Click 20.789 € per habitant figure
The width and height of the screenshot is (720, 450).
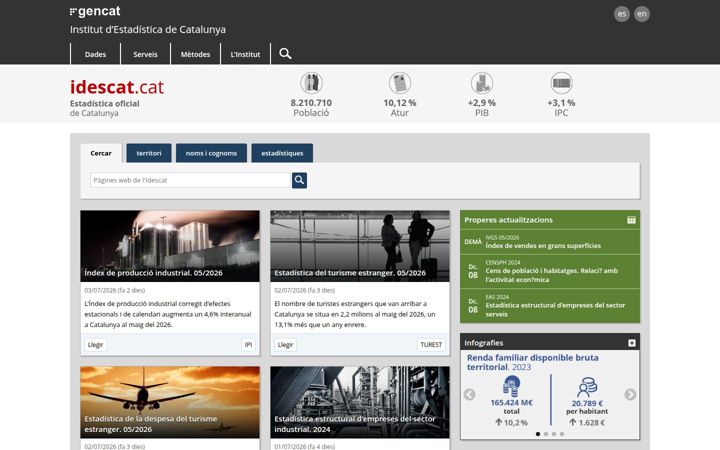coord(587,404)
